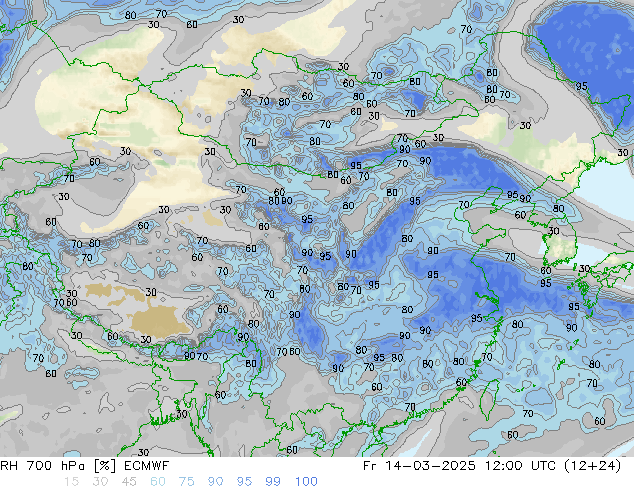Click legend value 60 in bottom color scale
The image size is (634, 490).
click(x=158, y=482)
